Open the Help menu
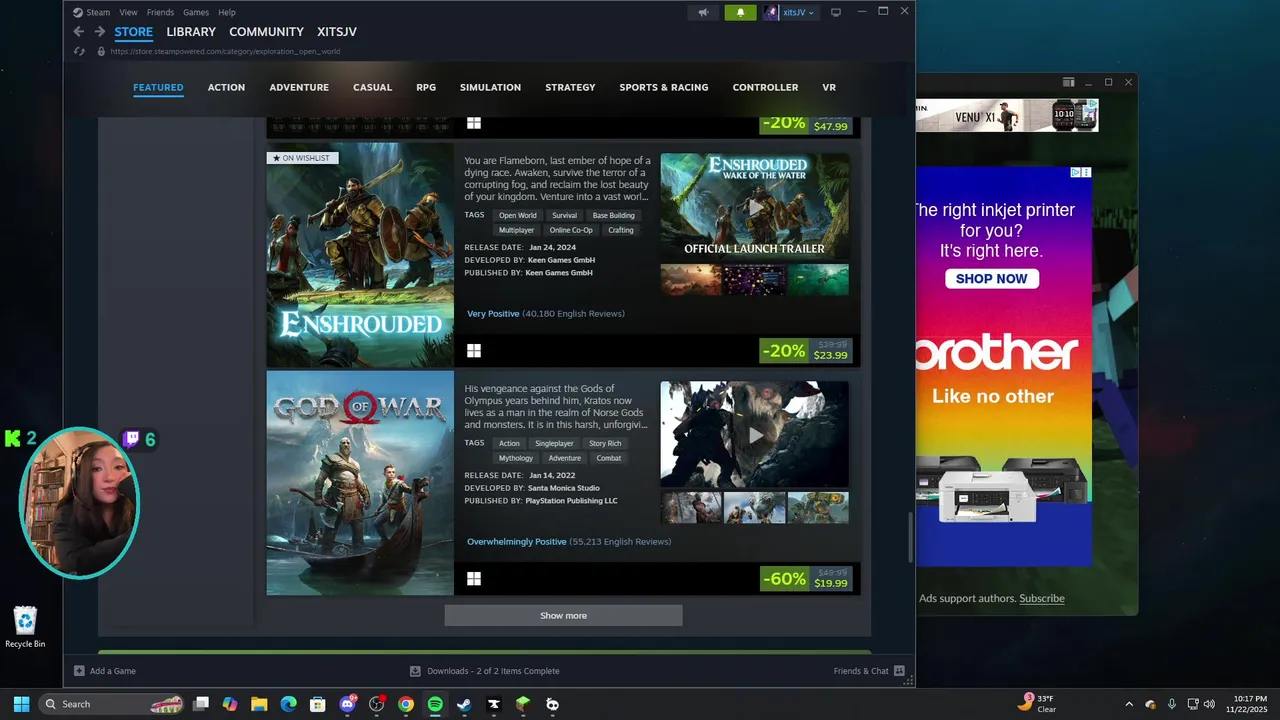Image resolution: width=1280 pixels, height=720 pixels. pyautogui.click(x=227, y=12)
